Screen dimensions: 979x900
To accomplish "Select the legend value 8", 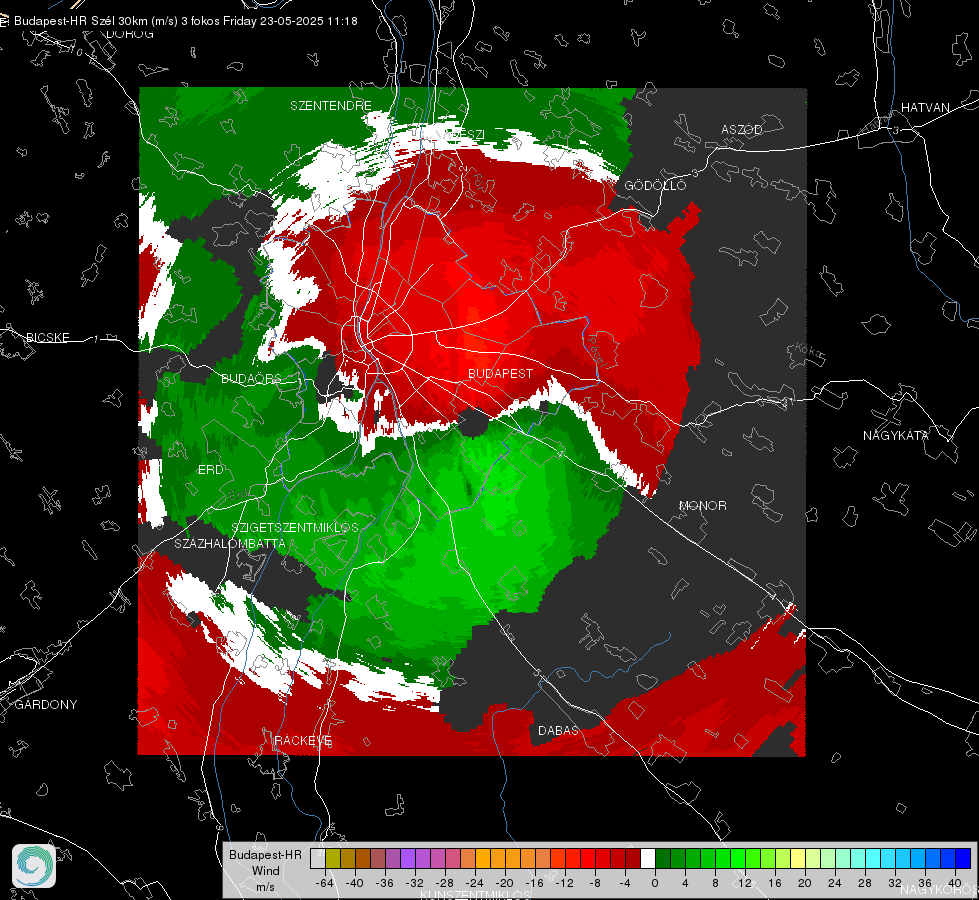I will 715,883.
